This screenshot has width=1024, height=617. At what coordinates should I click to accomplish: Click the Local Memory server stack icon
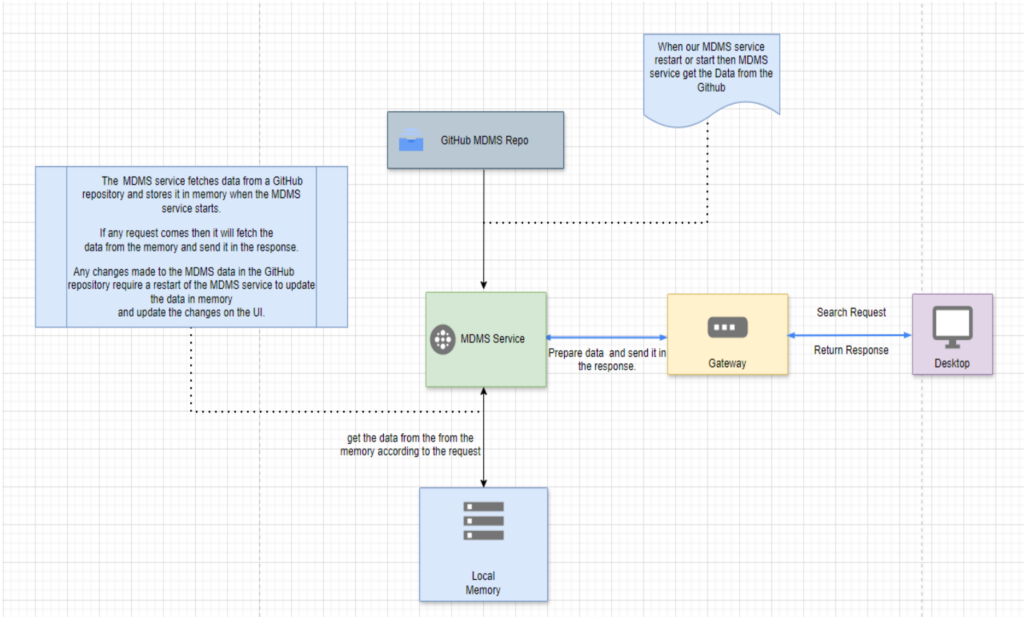pos(483,521)
